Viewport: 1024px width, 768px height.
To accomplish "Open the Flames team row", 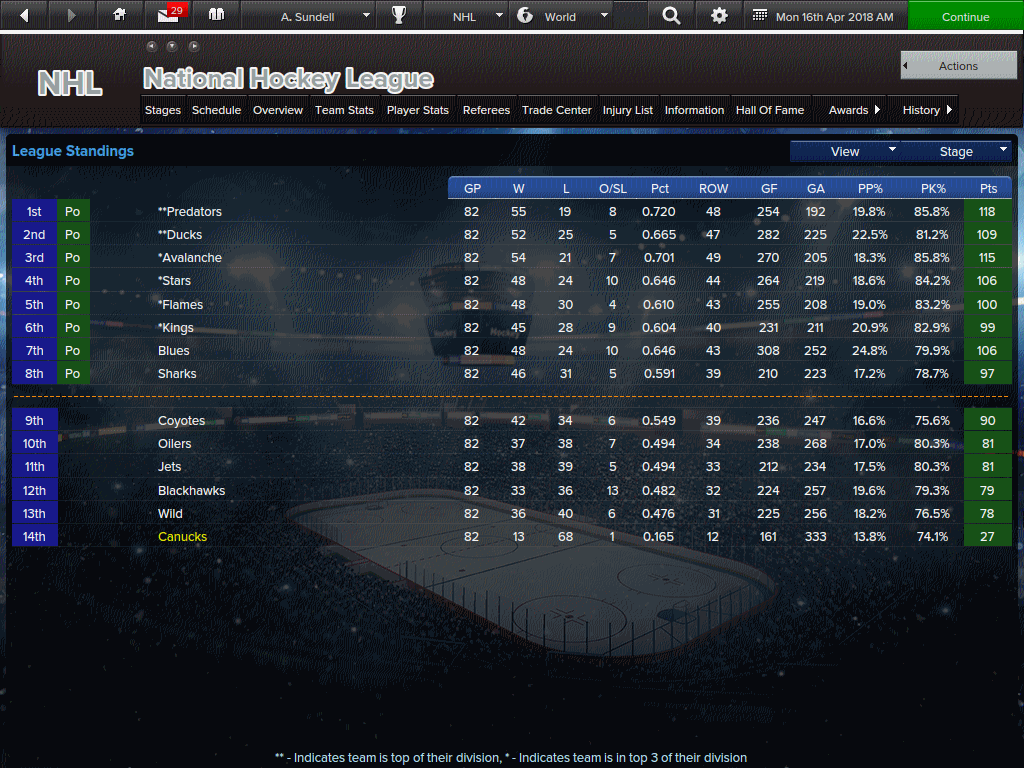I will point(511,304).
